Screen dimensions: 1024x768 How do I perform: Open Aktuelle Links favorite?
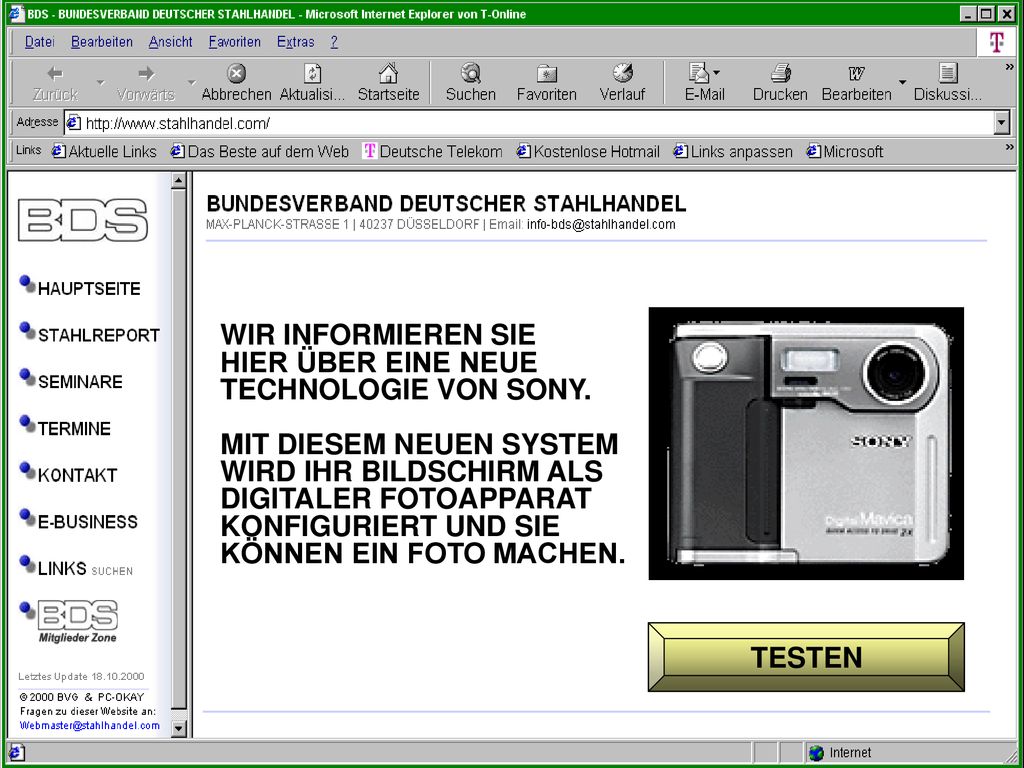pos(104,152)
